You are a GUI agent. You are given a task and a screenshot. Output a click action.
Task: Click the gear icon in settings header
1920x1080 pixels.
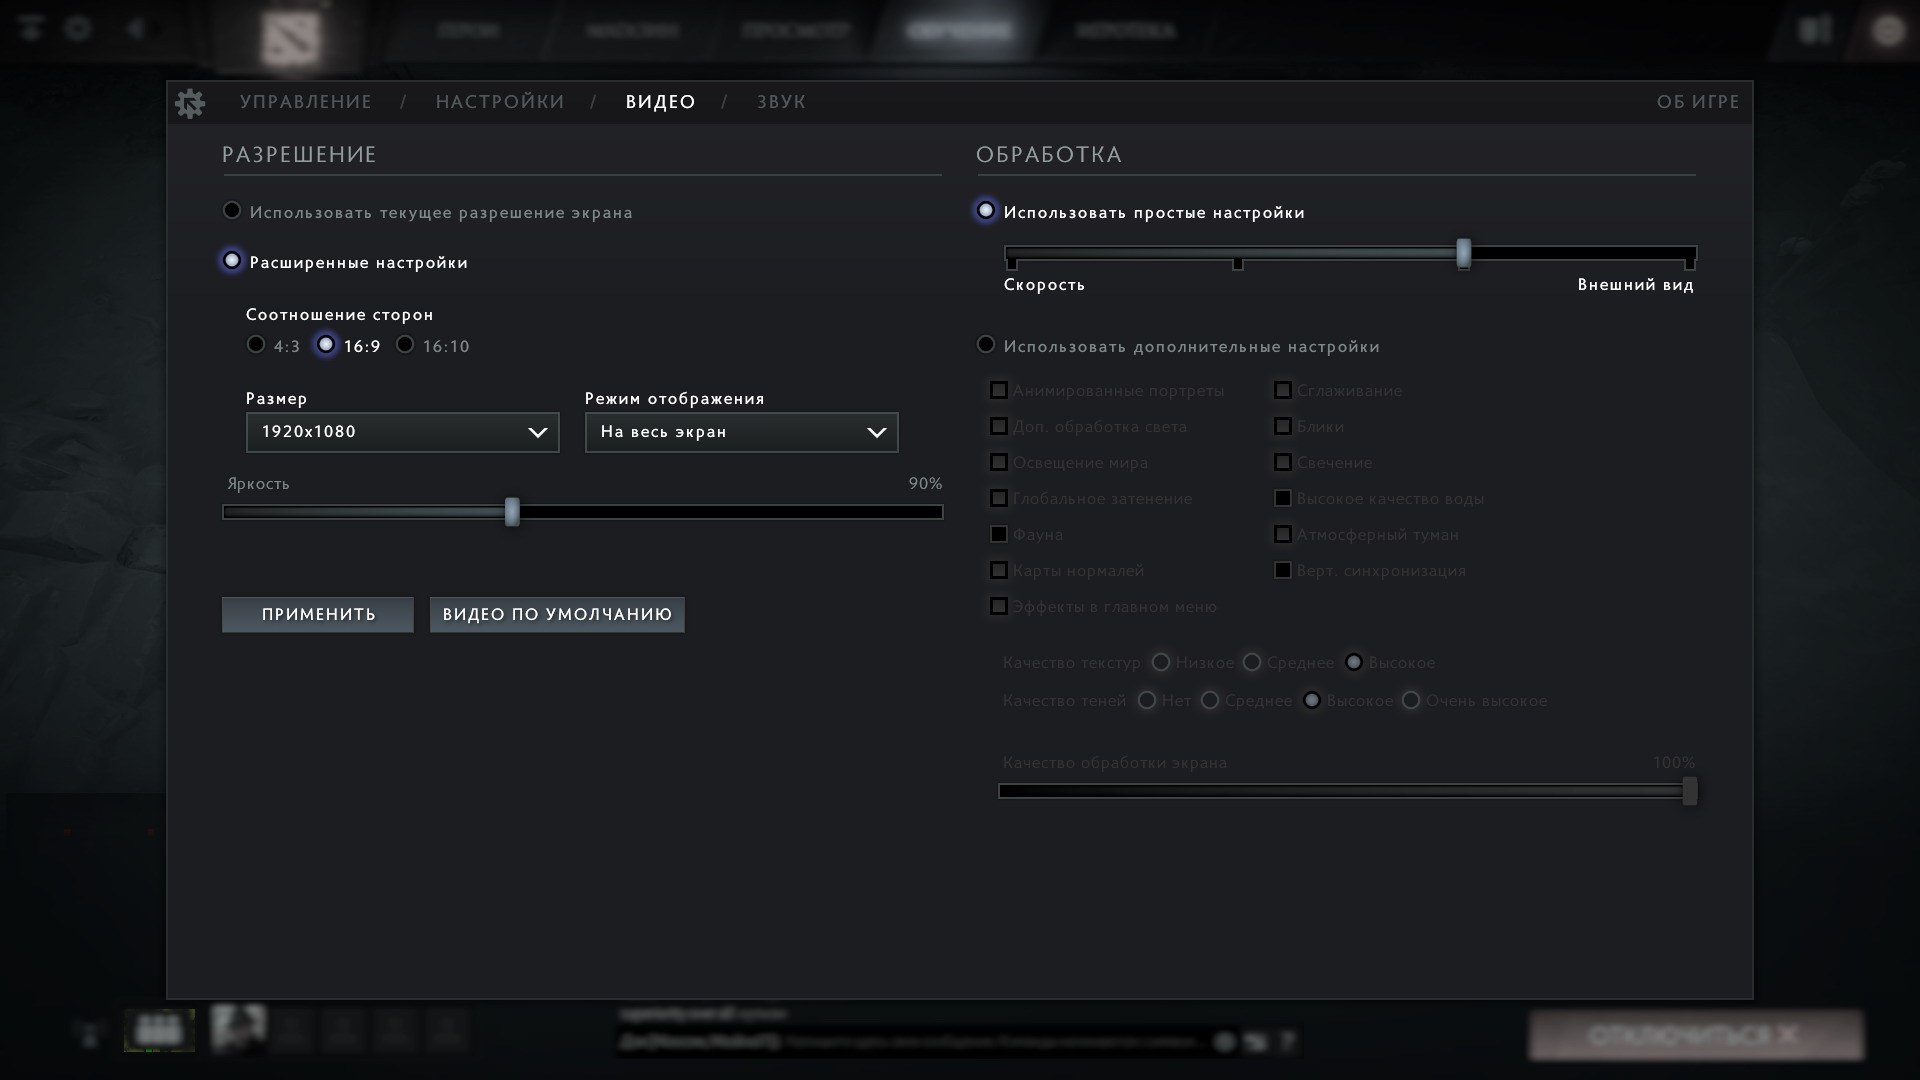[x=189, y=103]
